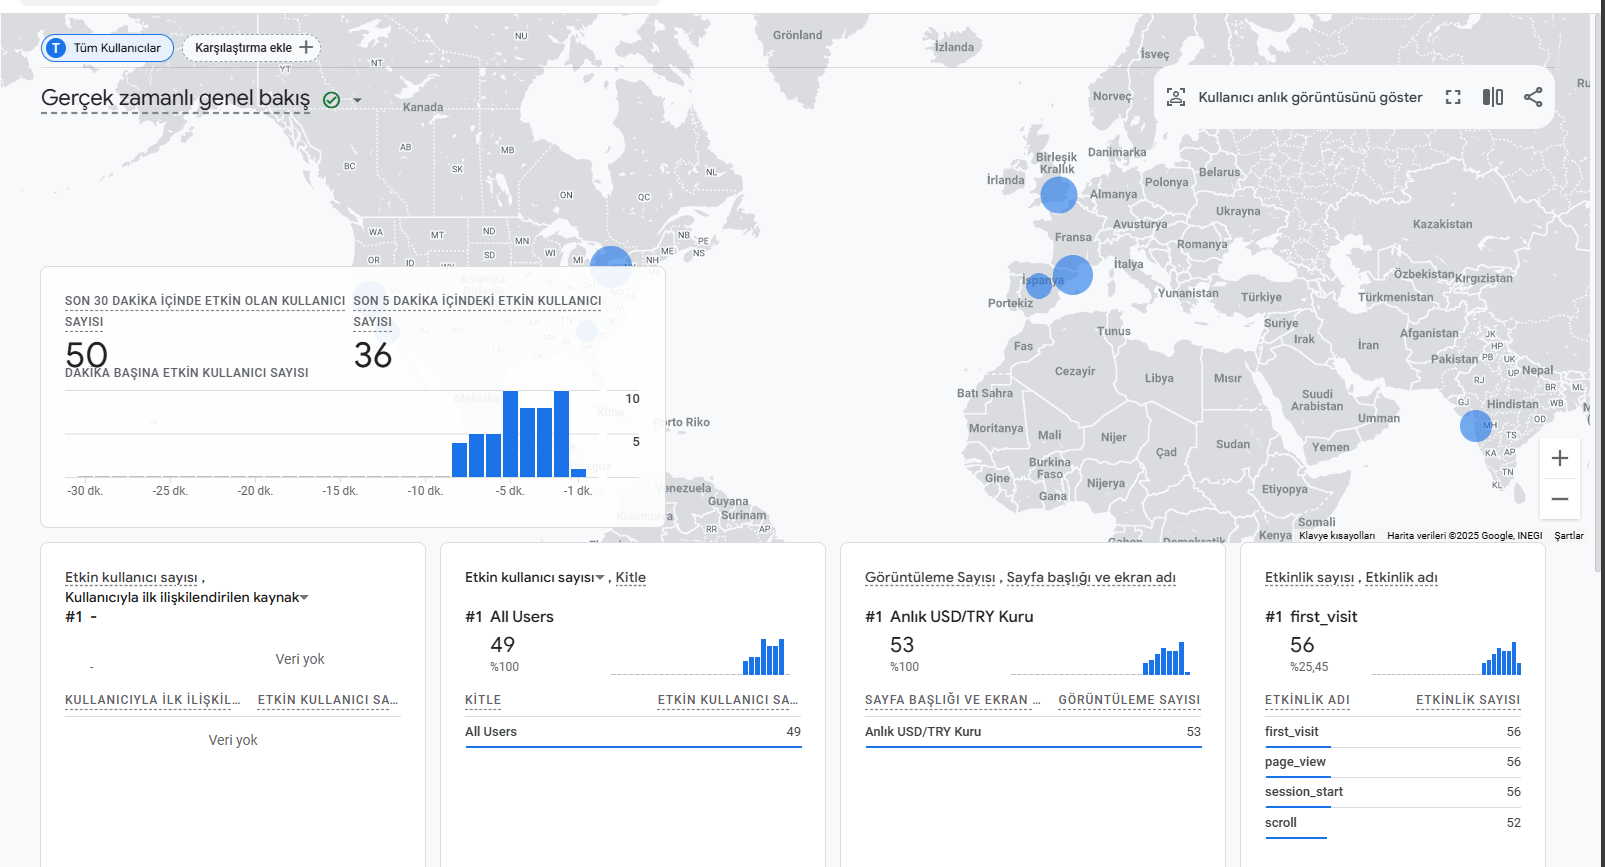Open Kullanıcı anlık görüntüsünü göster
Viewport: 1605px width, 867px height.
click(x=1310, y=97)
